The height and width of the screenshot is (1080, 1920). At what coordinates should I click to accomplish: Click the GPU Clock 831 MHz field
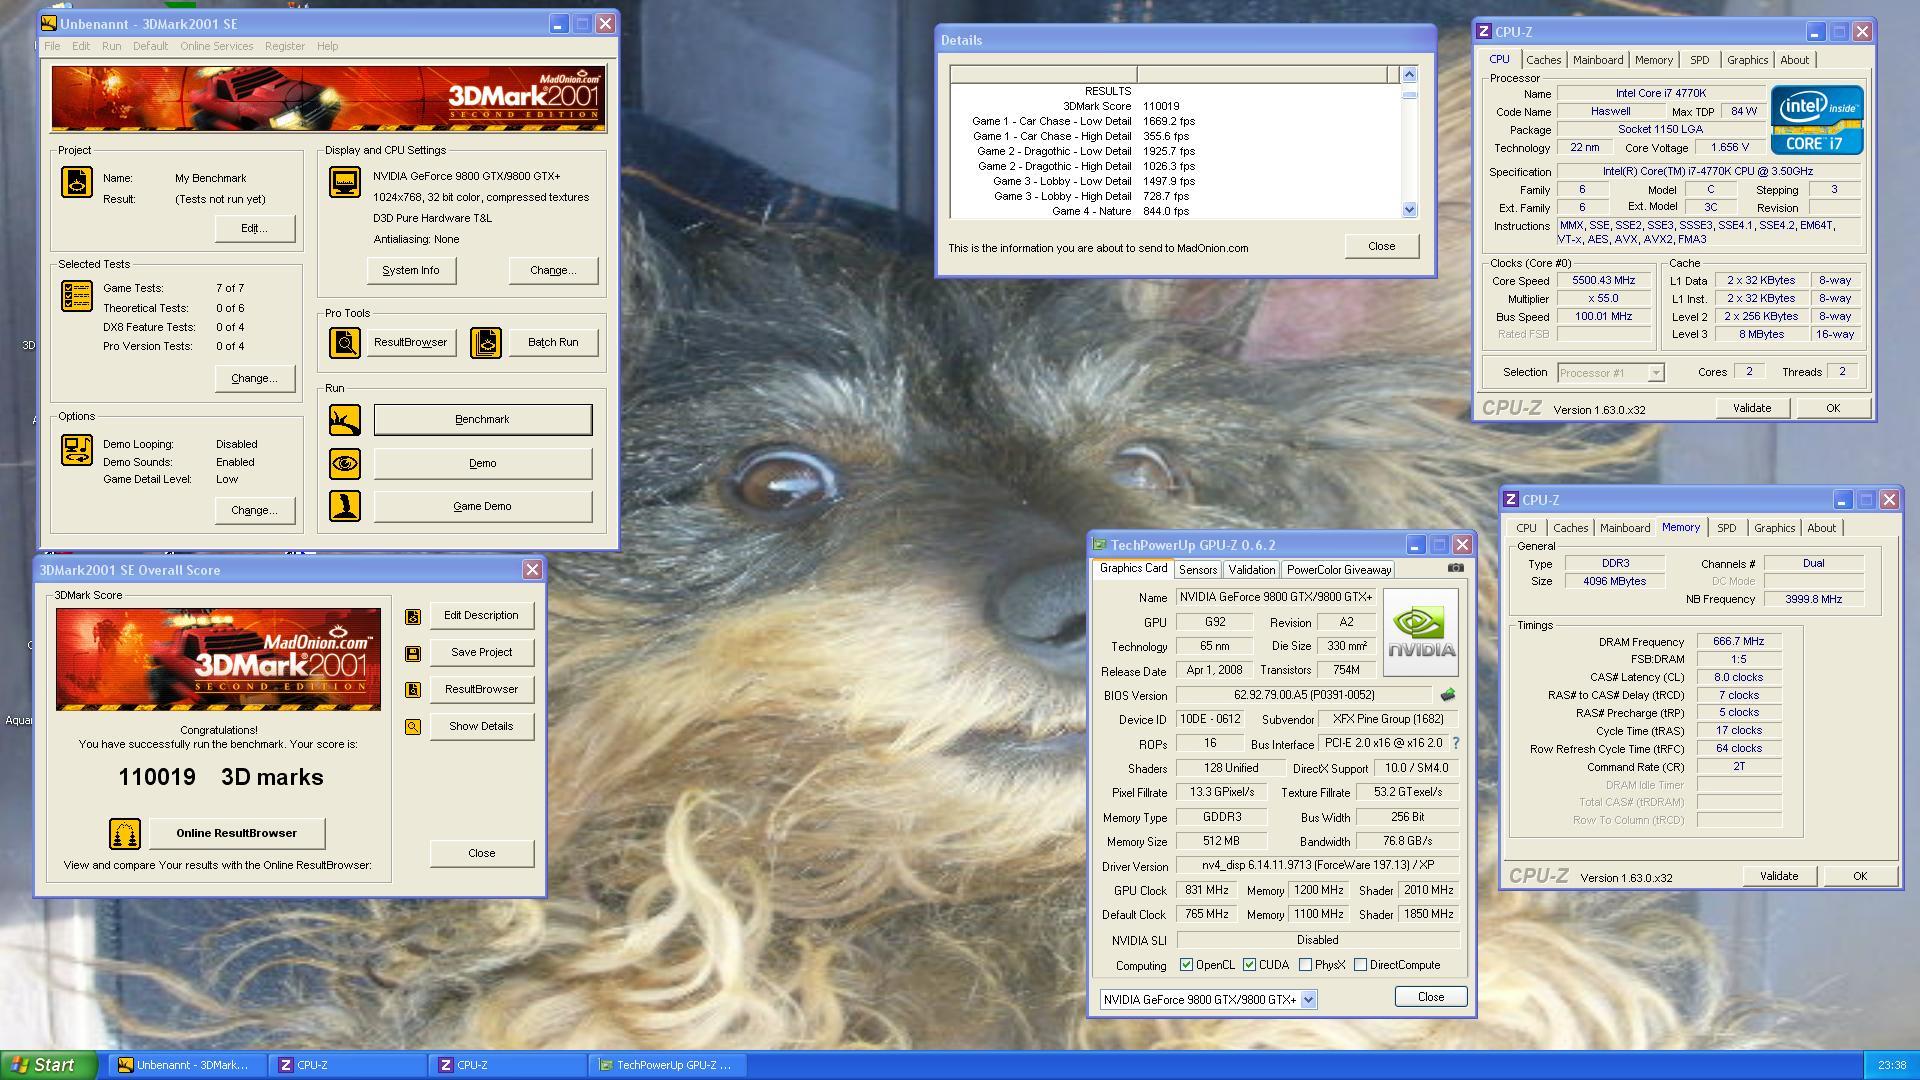pyautogui.click(x=1206, y=890)
